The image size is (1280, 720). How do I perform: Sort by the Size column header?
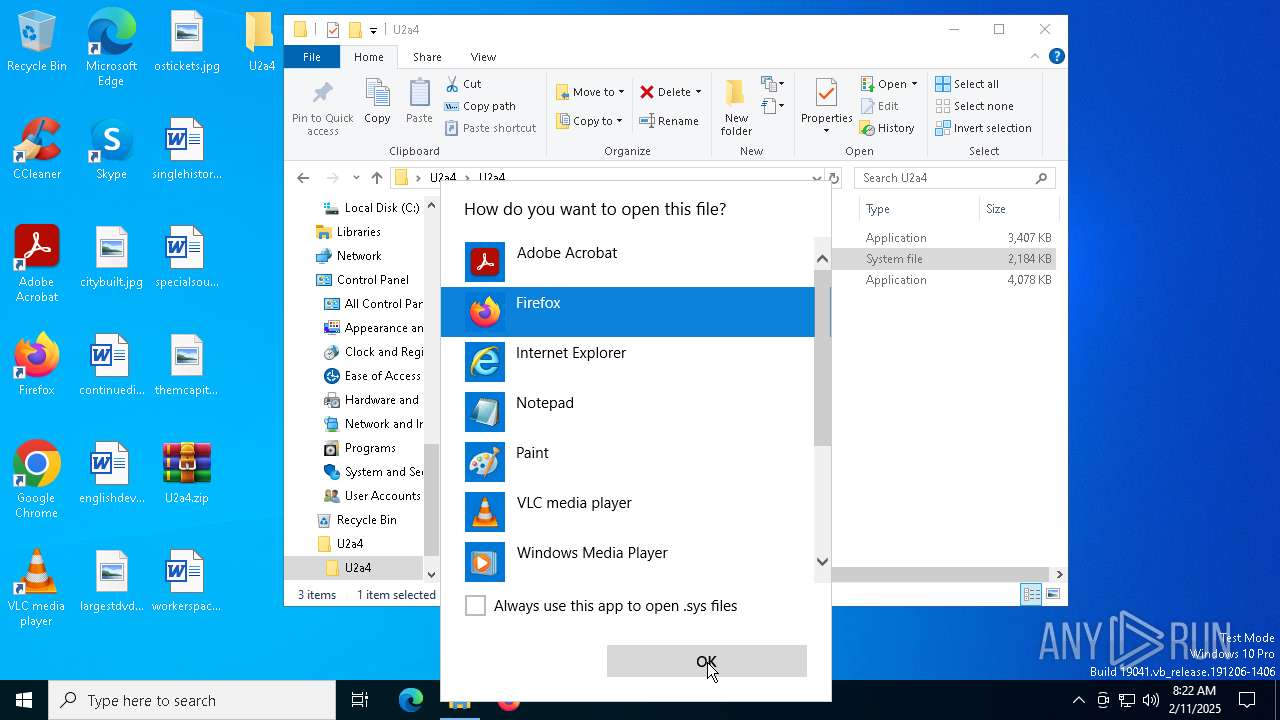[x=1018, y=209]
